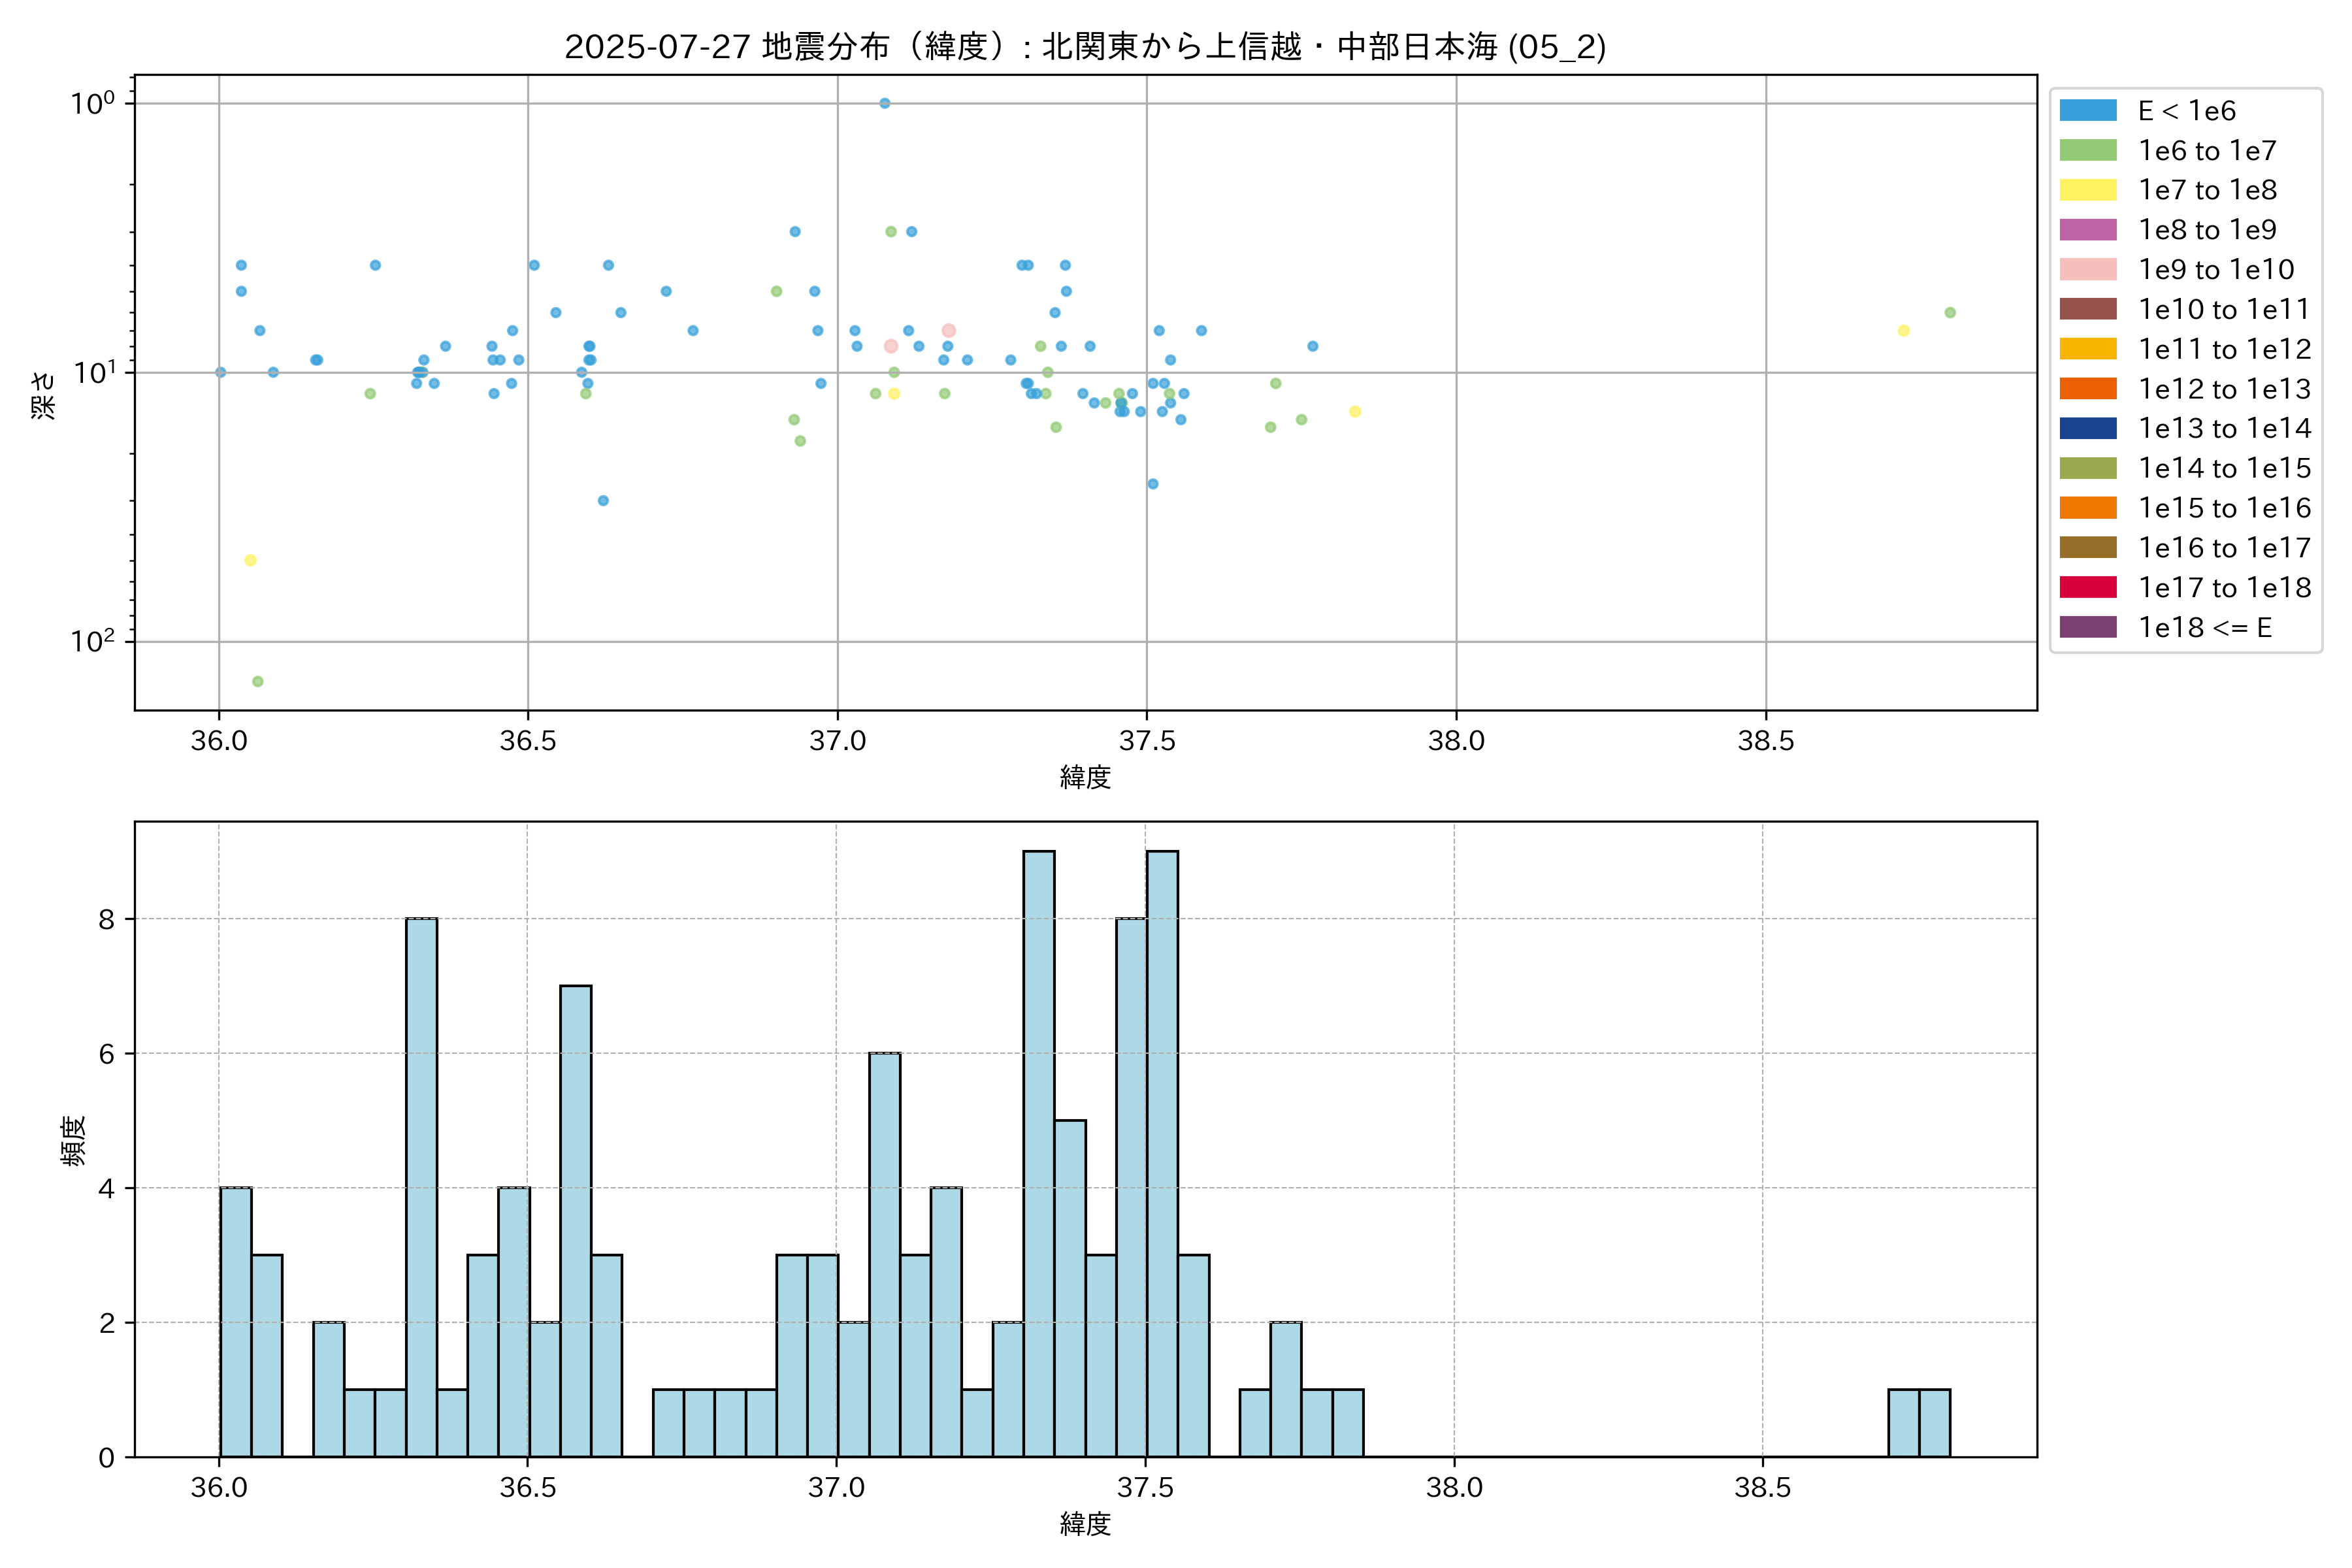This screenshot has width=2352, height=1568.
Task: Click the '頻度' y-axis label of histogram
Action: tap(74, 1141)
